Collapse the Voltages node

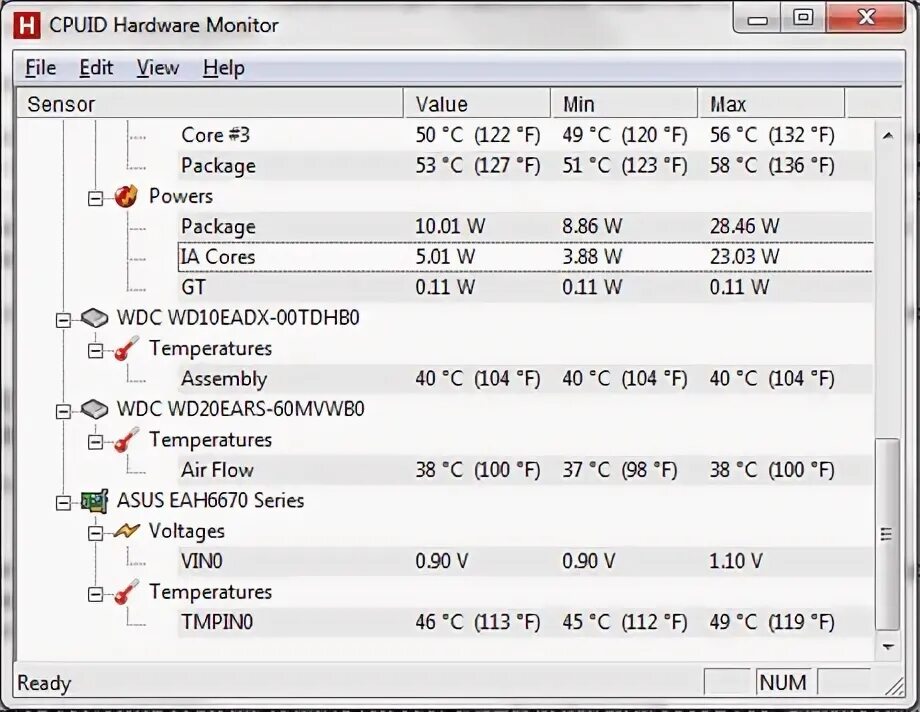[95, 534]
